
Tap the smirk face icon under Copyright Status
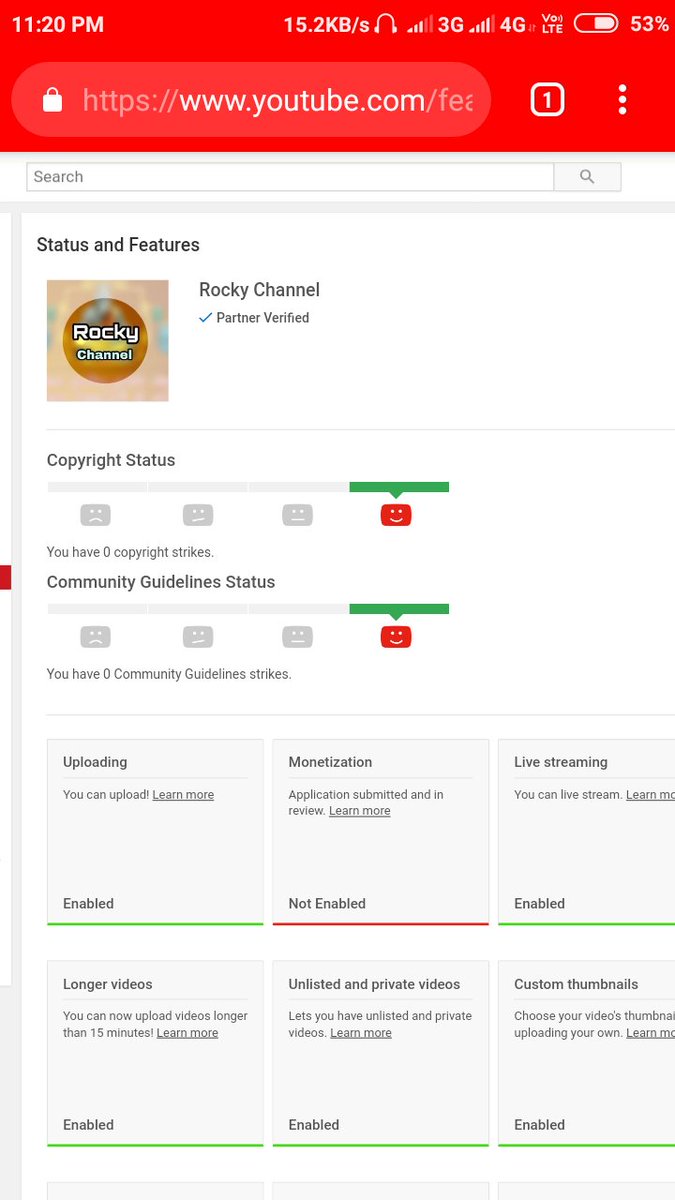[198, 515]
